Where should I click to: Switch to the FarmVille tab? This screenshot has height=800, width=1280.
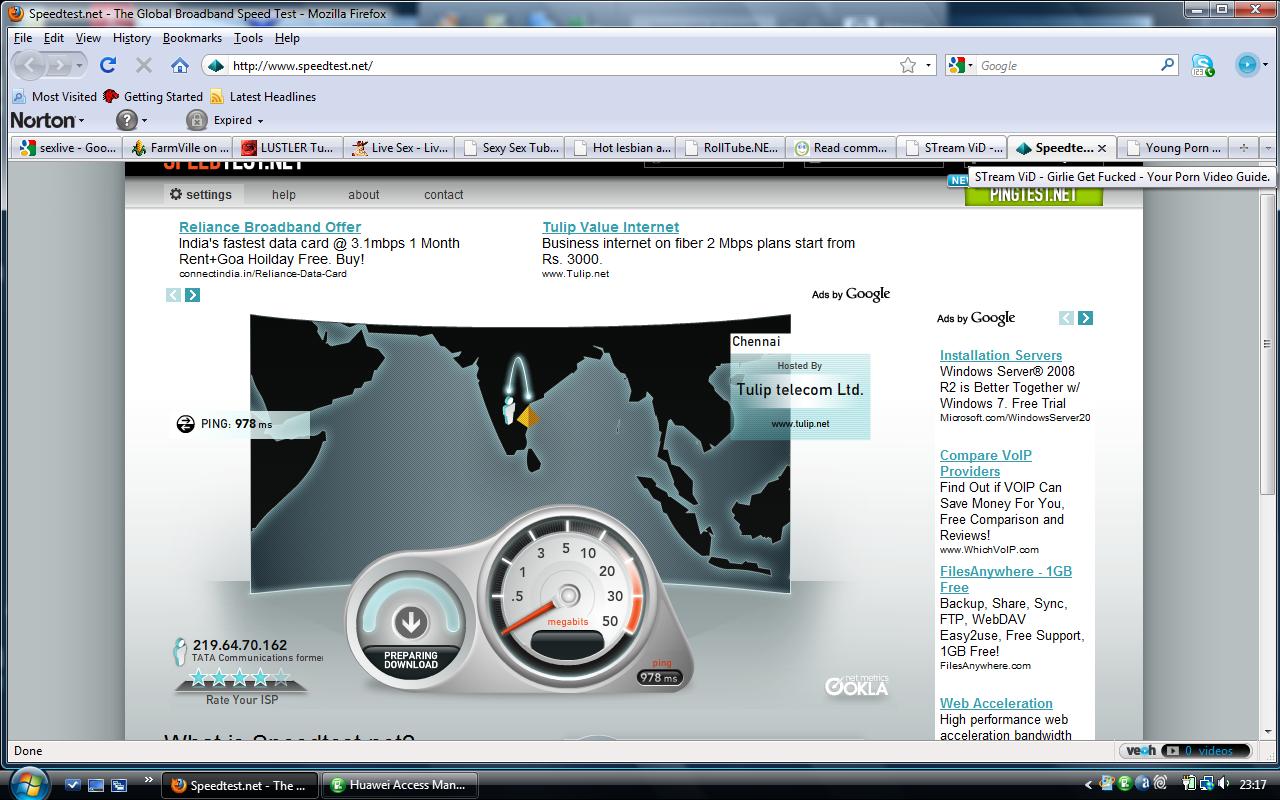click(x=179, y=147)
